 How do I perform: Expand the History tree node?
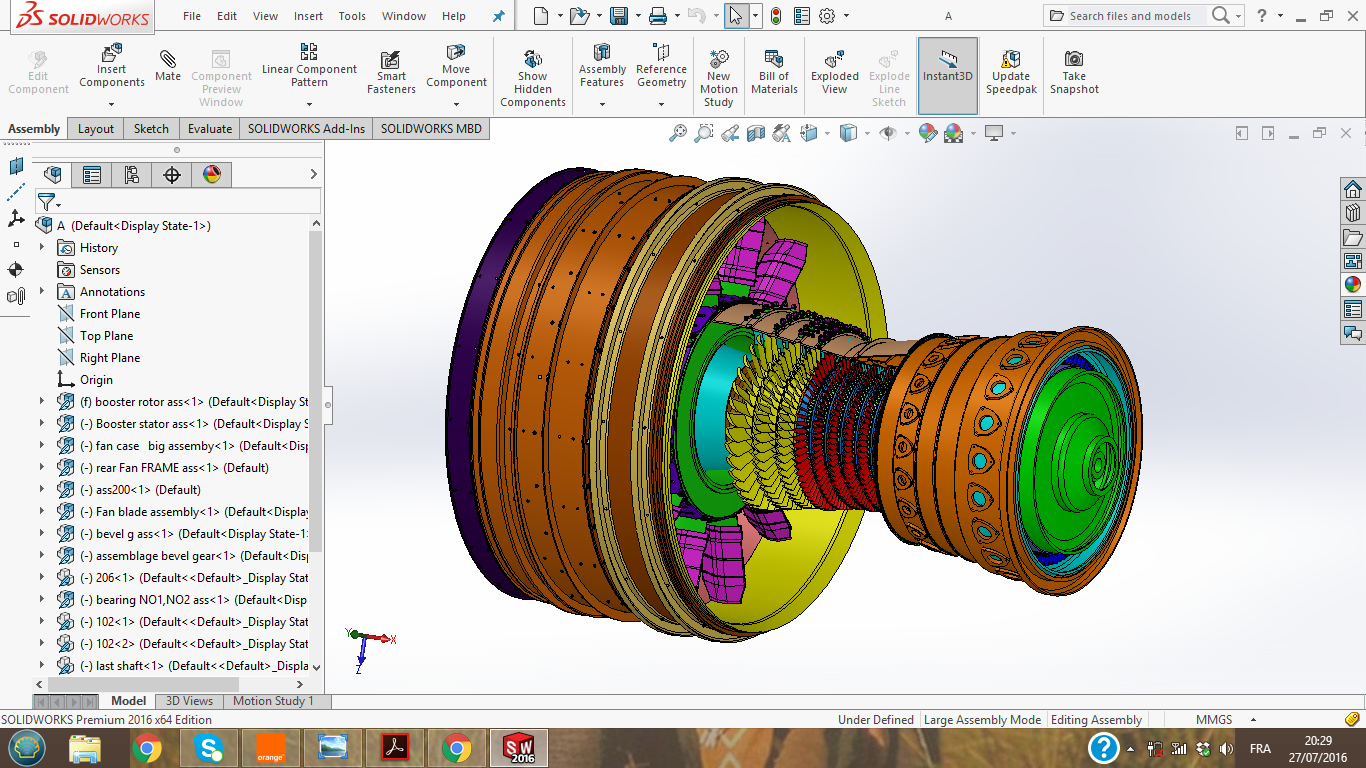click(42, 248)
